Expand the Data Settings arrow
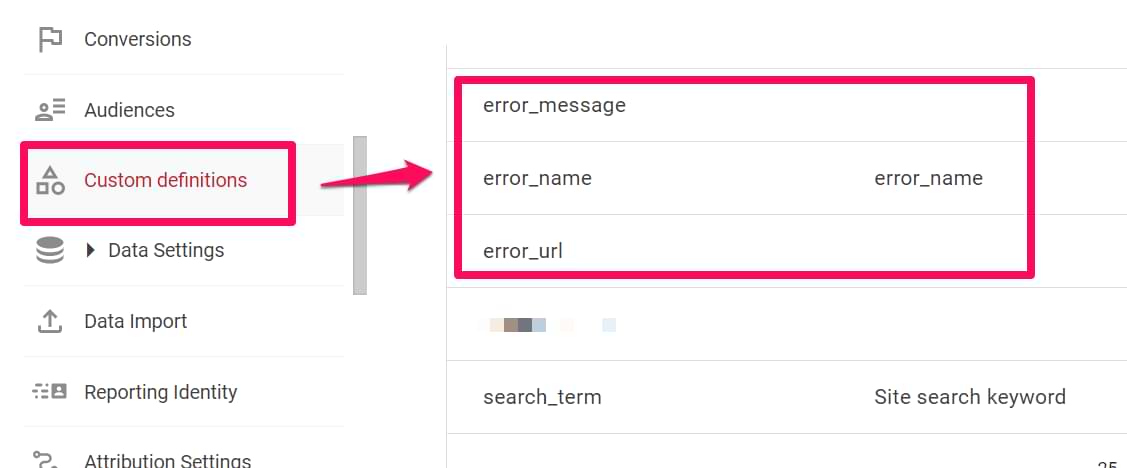Viewport: 1127px width, 468px height. [92, 250]
